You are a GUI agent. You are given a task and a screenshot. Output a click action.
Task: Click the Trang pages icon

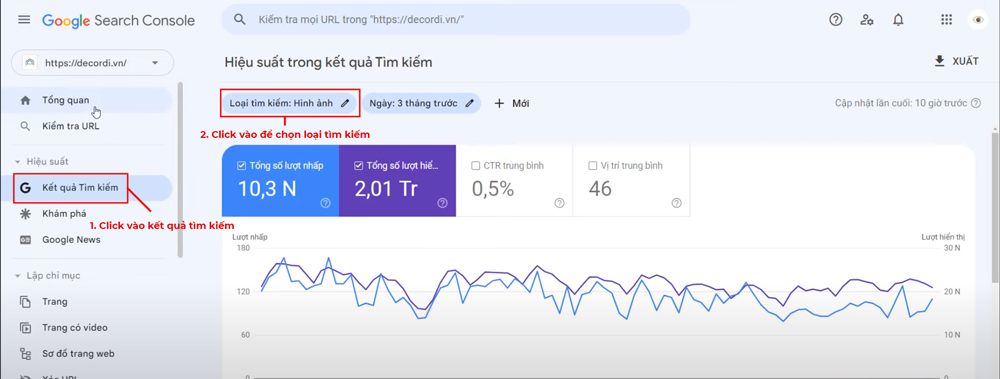26,301
